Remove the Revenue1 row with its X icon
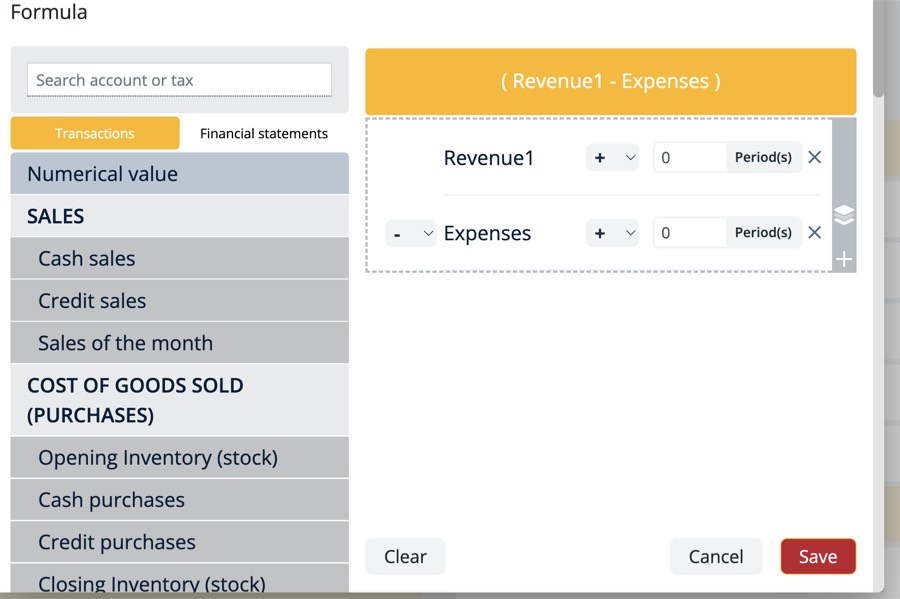This screenshot has height=599, width=900. 814,157
